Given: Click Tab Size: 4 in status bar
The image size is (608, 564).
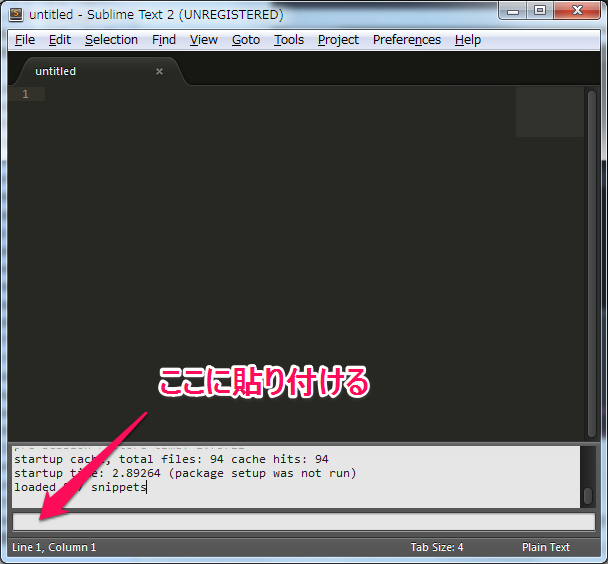Looking at the screenshot, I should (x=437, y=547).
